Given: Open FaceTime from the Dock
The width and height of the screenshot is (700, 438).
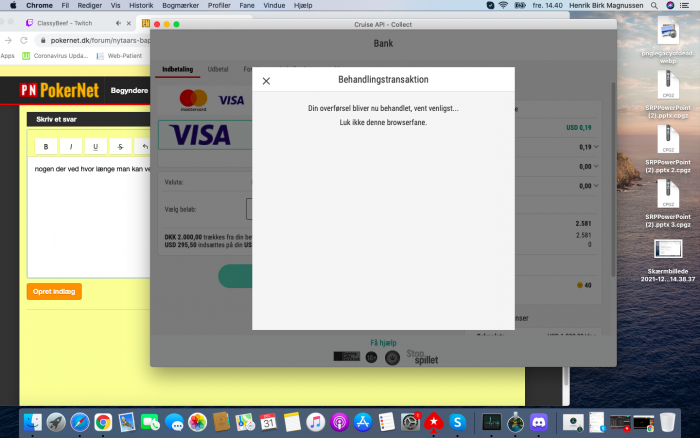Looking at the screenshot, I should click(x=150, y=422).
